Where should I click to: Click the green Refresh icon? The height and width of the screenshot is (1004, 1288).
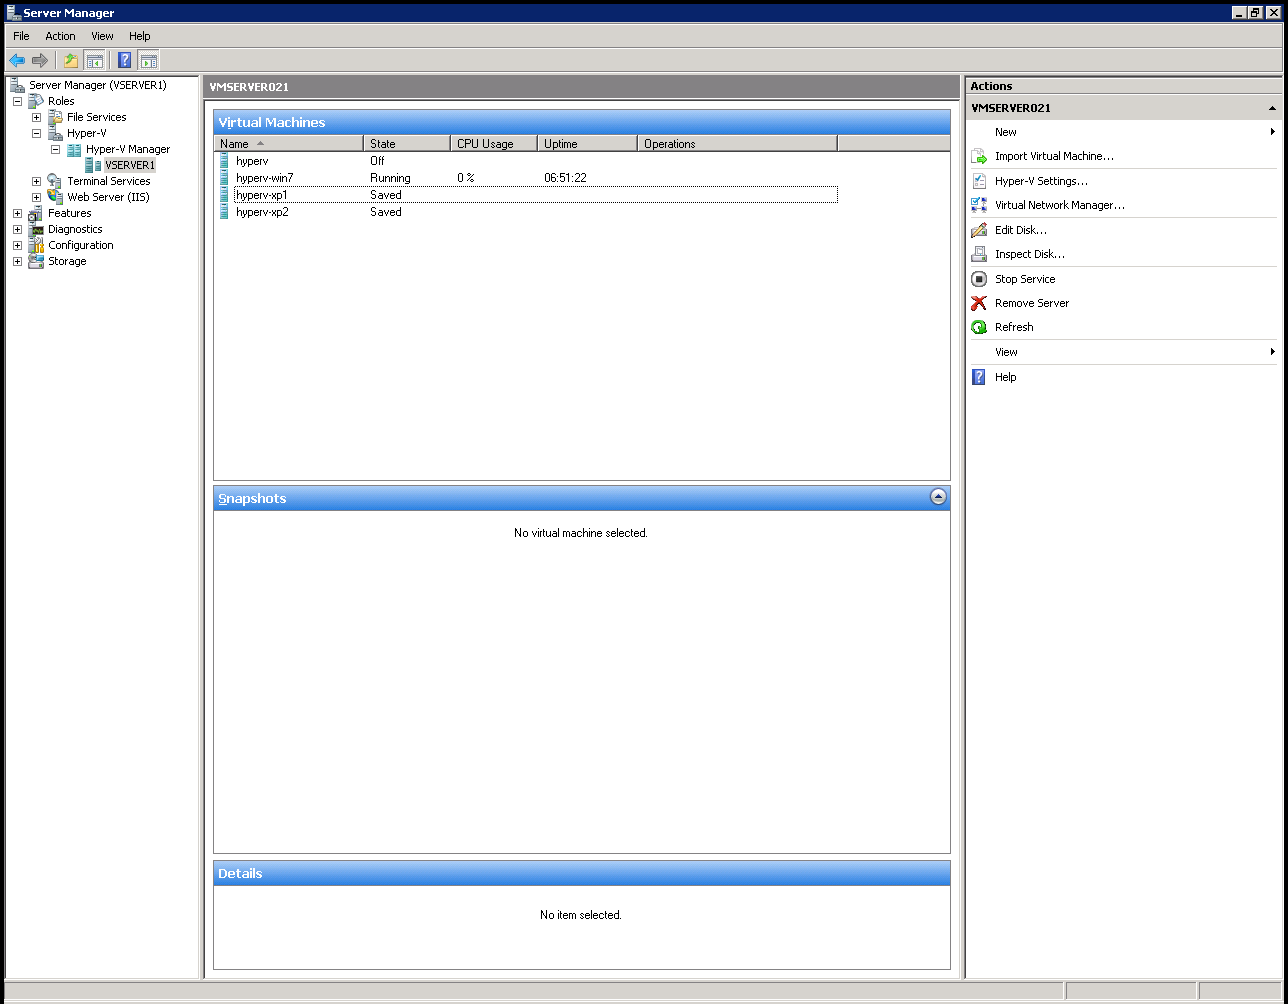coord(979,327)
